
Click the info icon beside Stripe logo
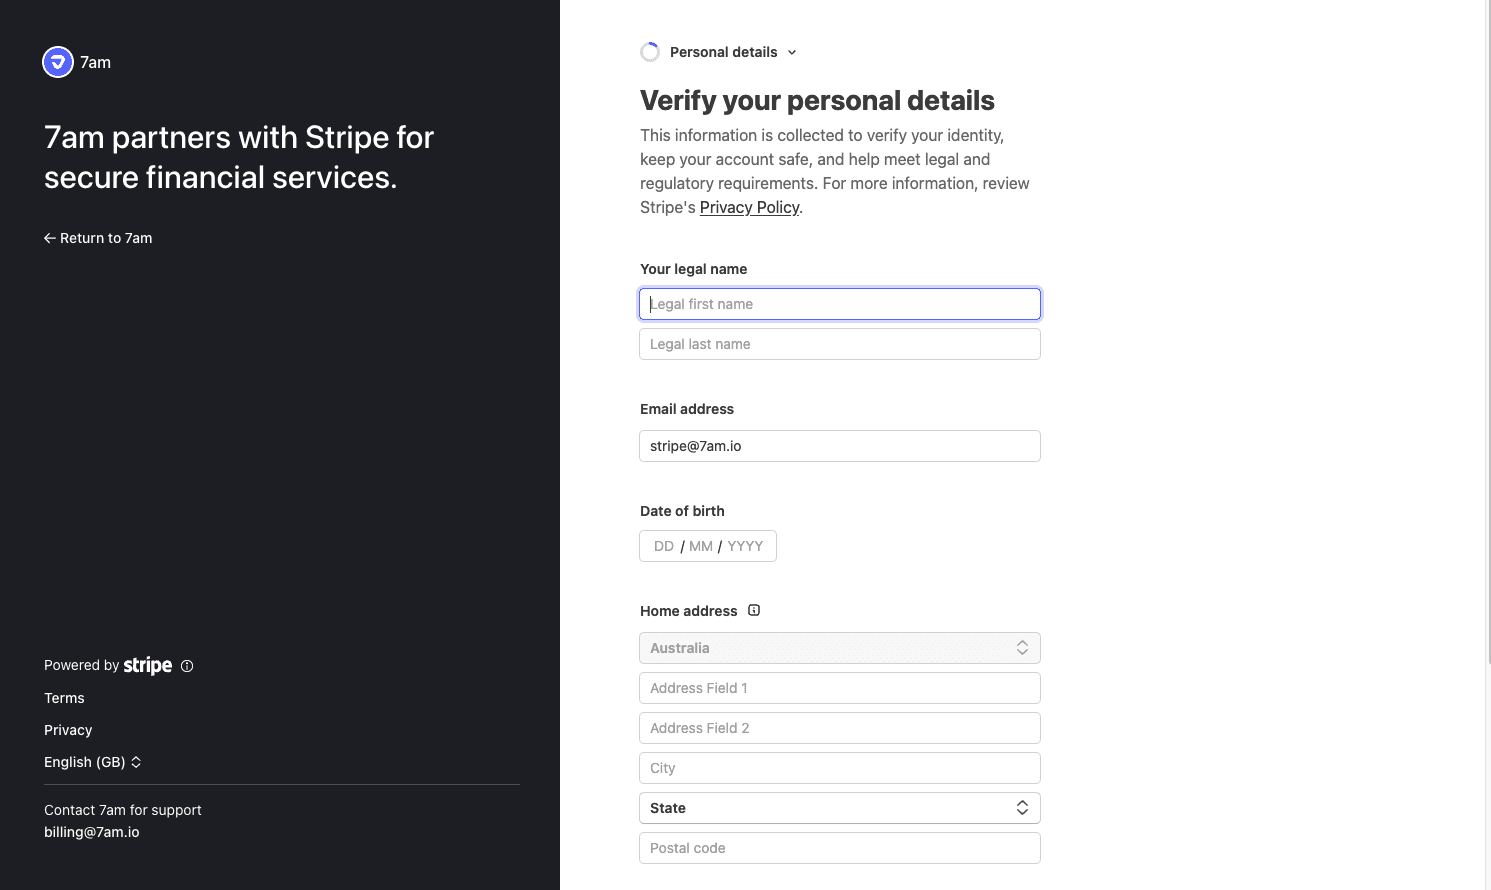pyautogui.click(x=187, y=666)
